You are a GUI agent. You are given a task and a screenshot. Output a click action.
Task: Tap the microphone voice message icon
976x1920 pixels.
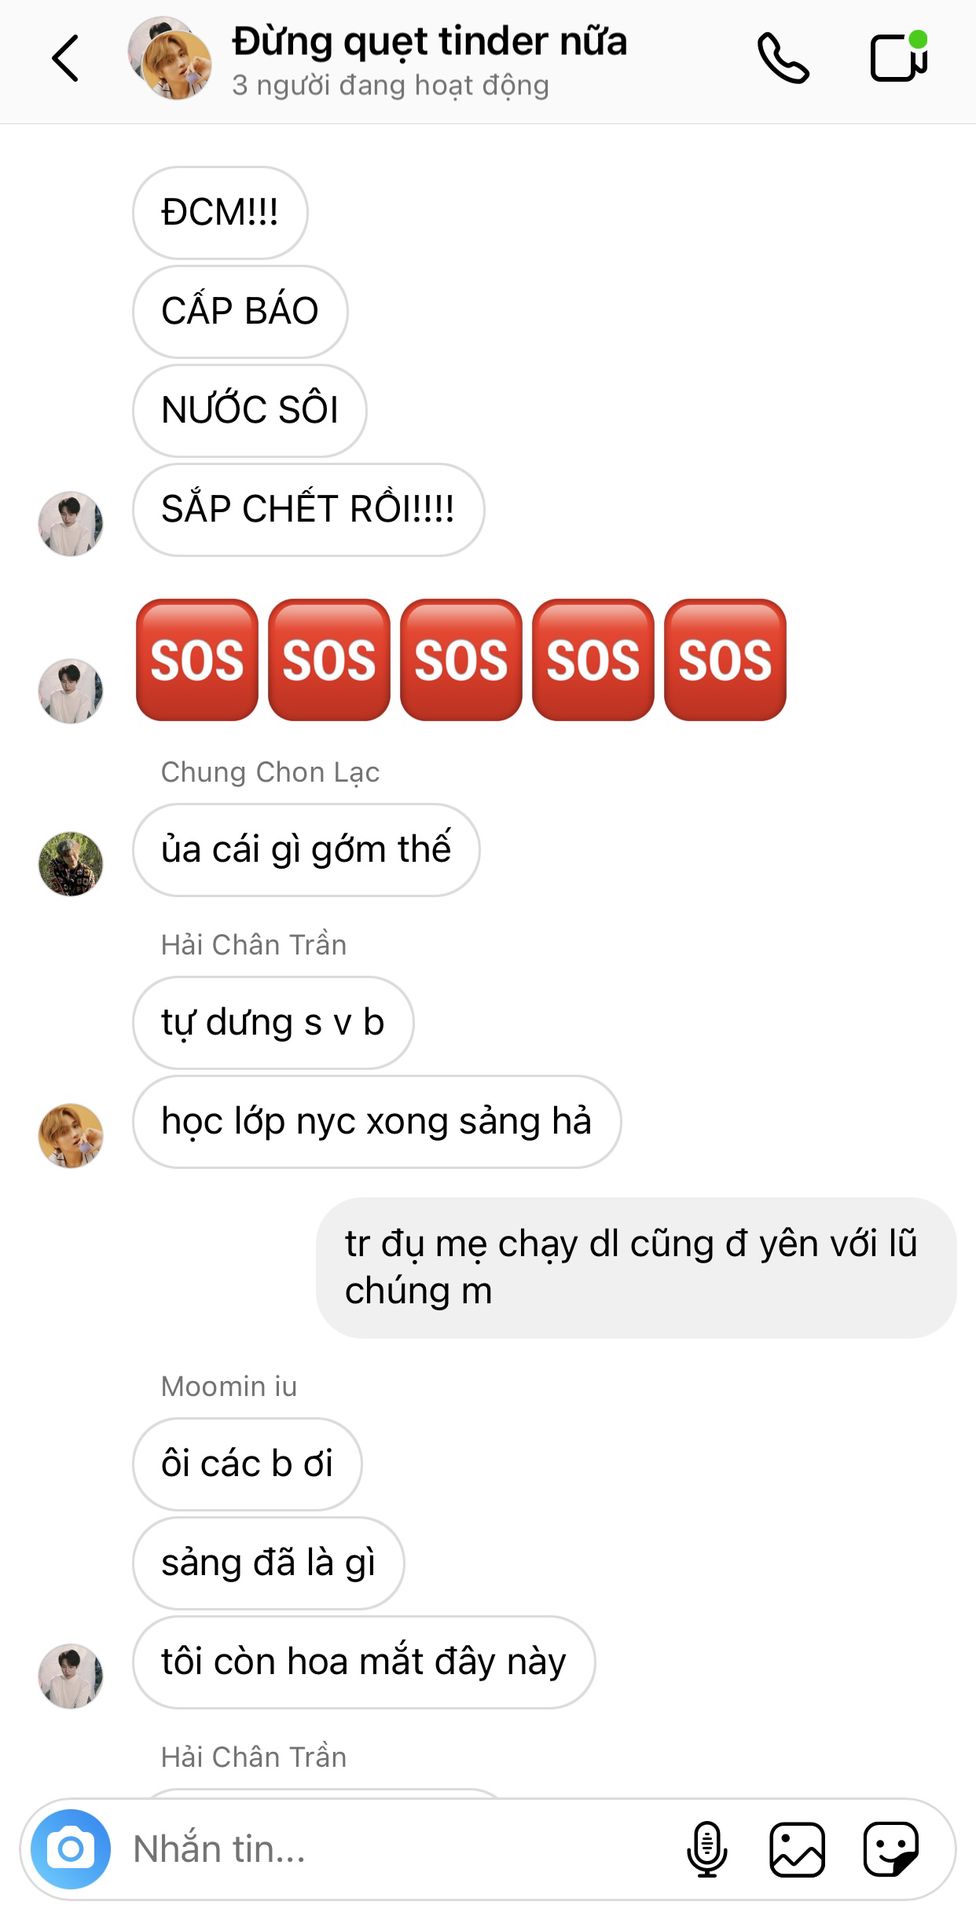[x=706, y=1849]
